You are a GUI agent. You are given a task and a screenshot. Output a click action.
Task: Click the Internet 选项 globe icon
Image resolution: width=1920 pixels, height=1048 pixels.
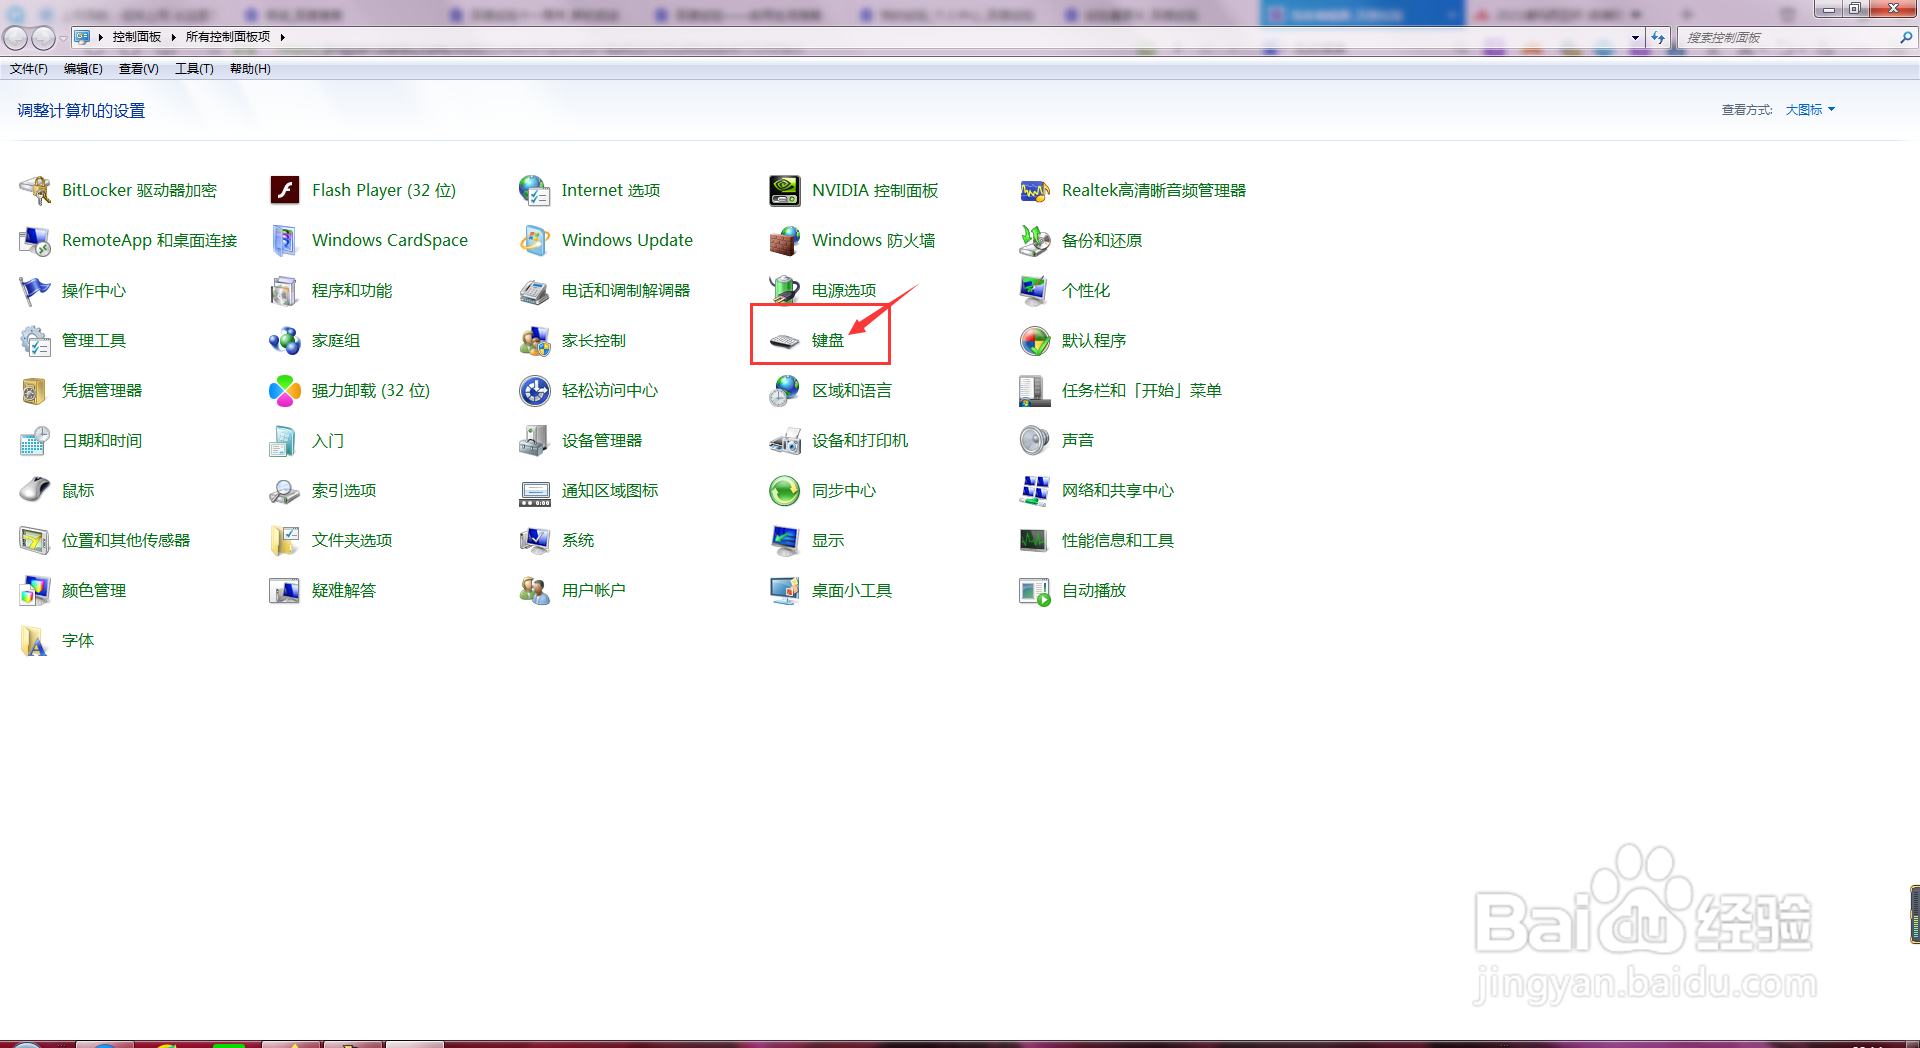[535, 190]
